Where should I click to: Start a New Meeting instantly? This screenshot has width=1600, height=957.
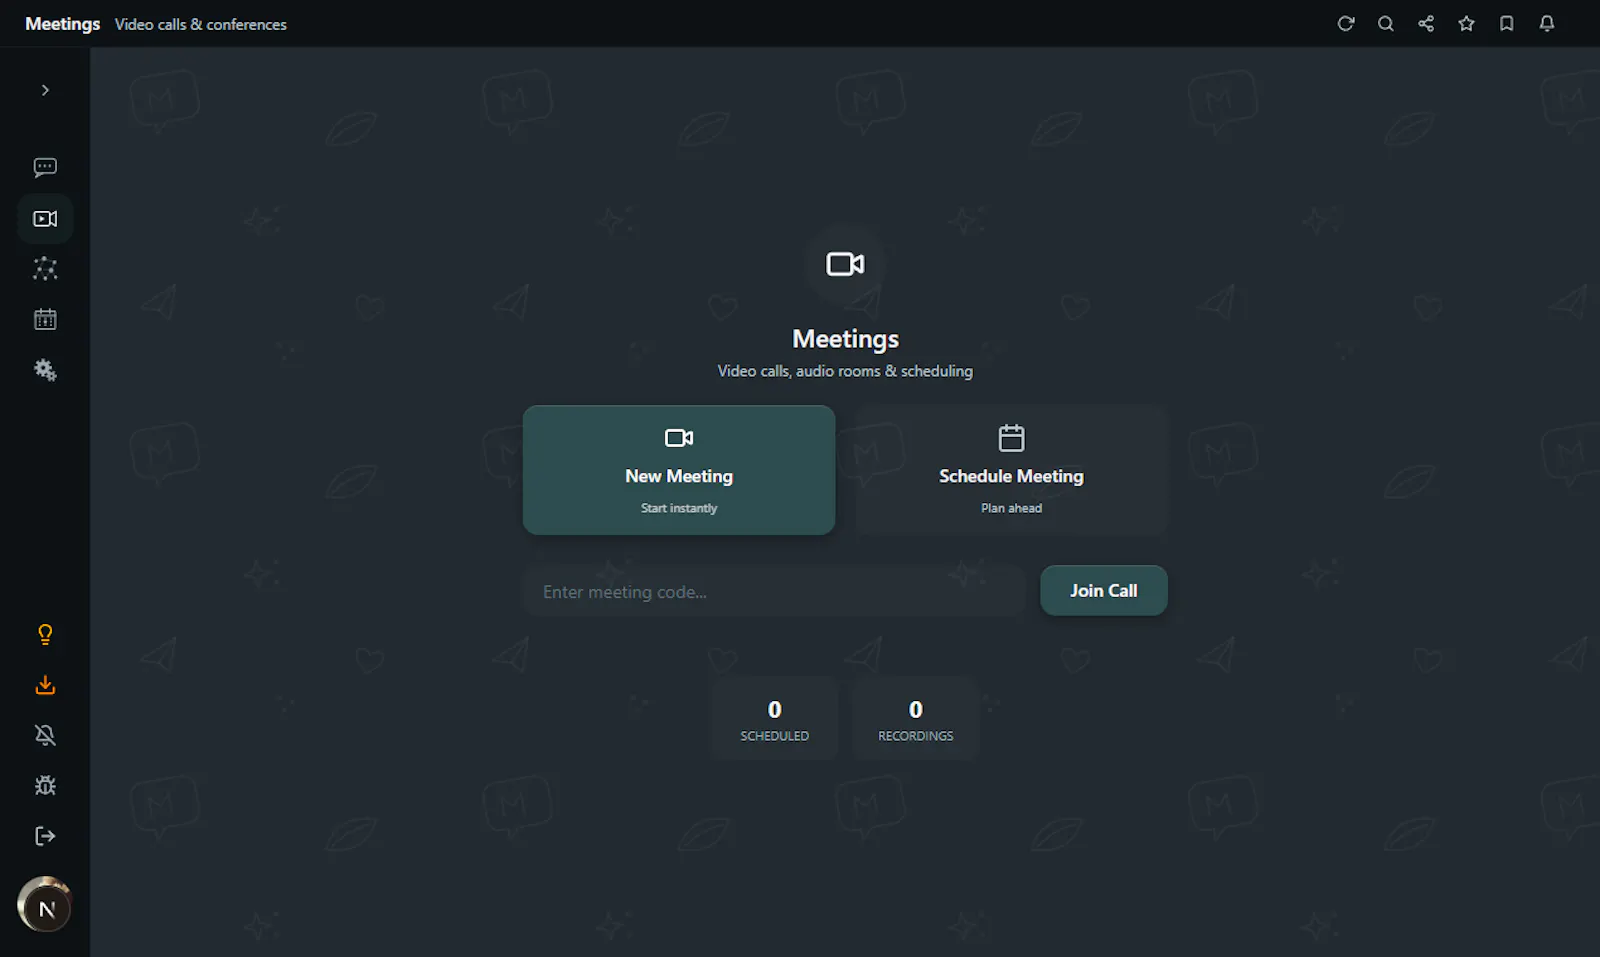pyautogui.click(x=679, y=470)
